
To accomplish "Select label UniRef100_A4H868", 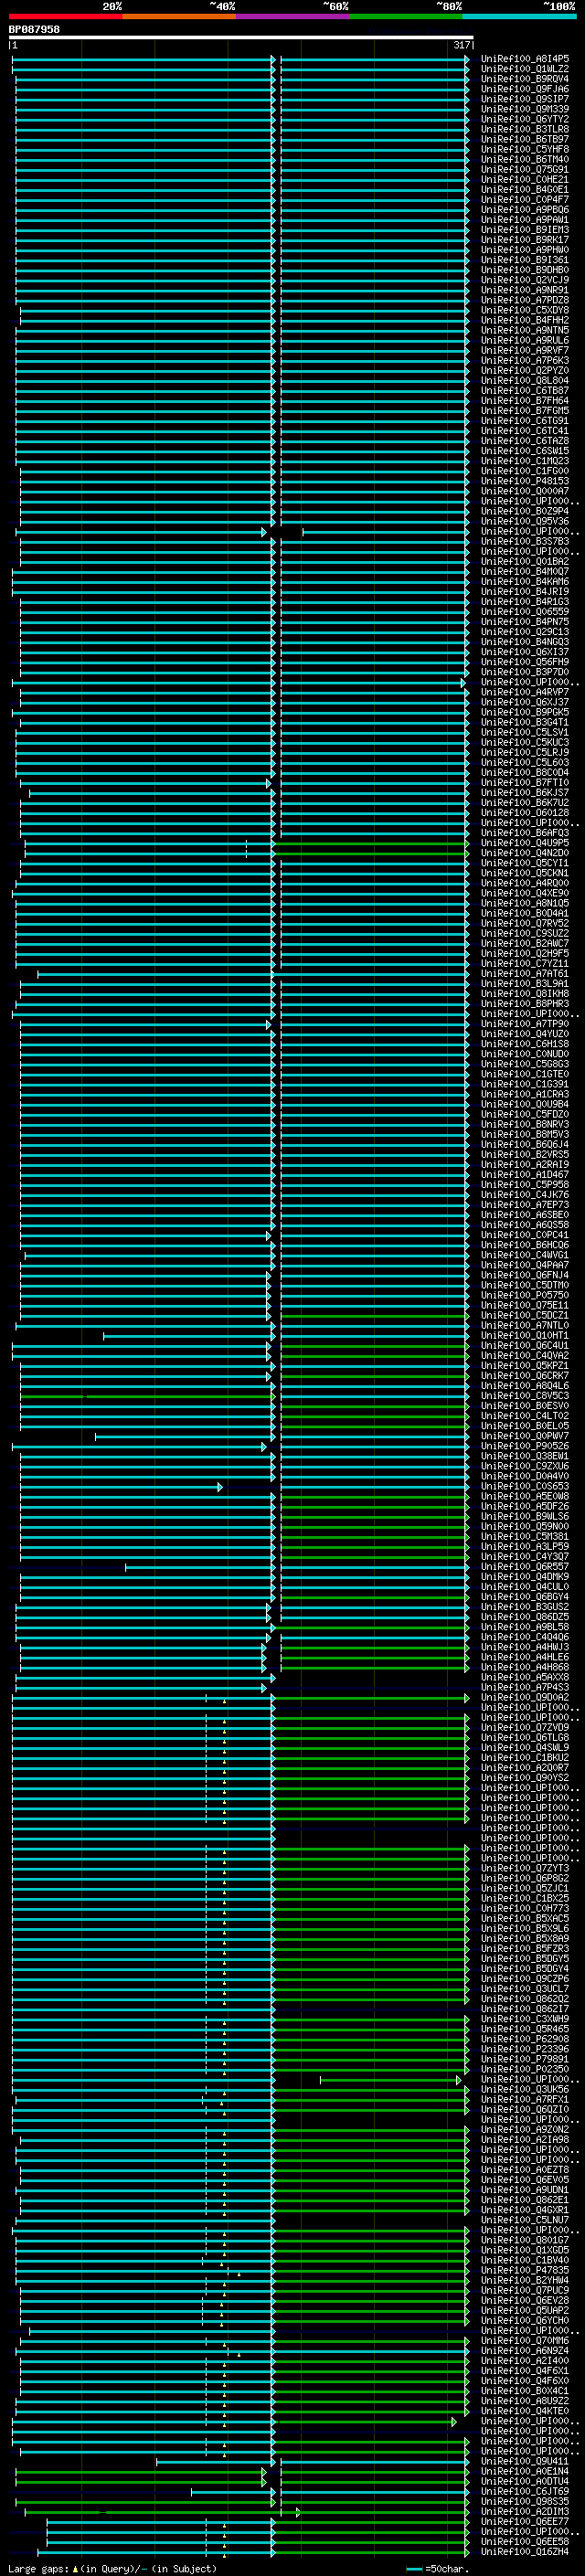I will point(525,1667).
